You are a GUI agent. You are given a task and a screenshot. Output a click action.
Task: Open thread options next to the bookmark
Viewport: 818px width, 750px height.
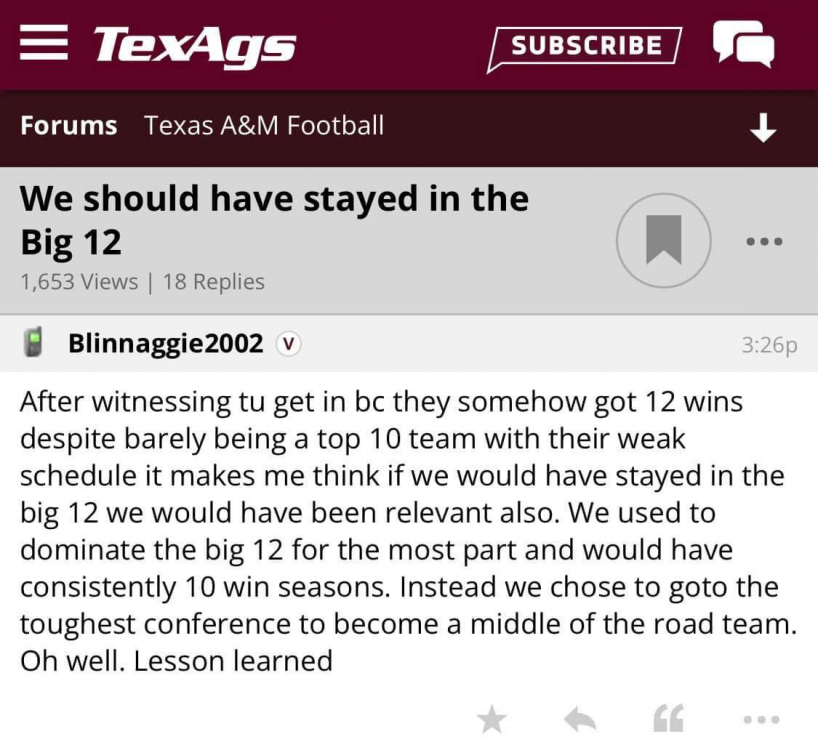pos(764,241)
